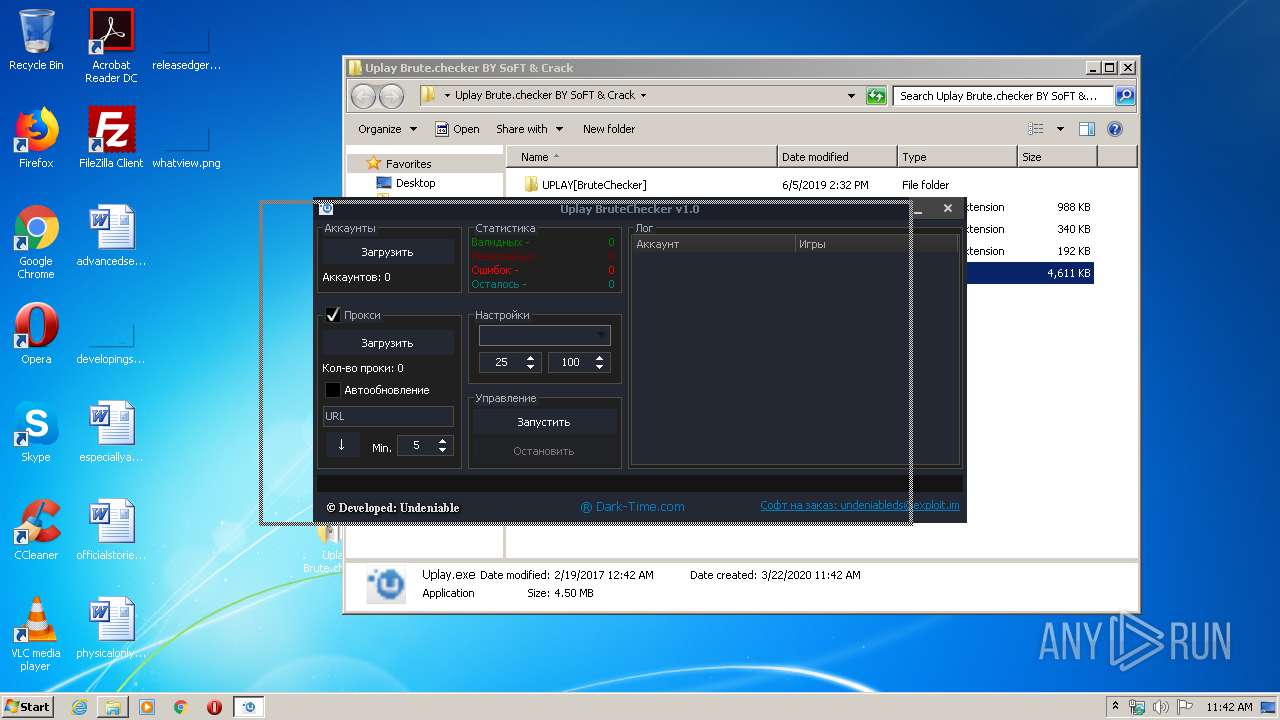Sort by the Date modified column
Image resolution: width=1280 pixels, height=720 pixels.
(837, 157)
